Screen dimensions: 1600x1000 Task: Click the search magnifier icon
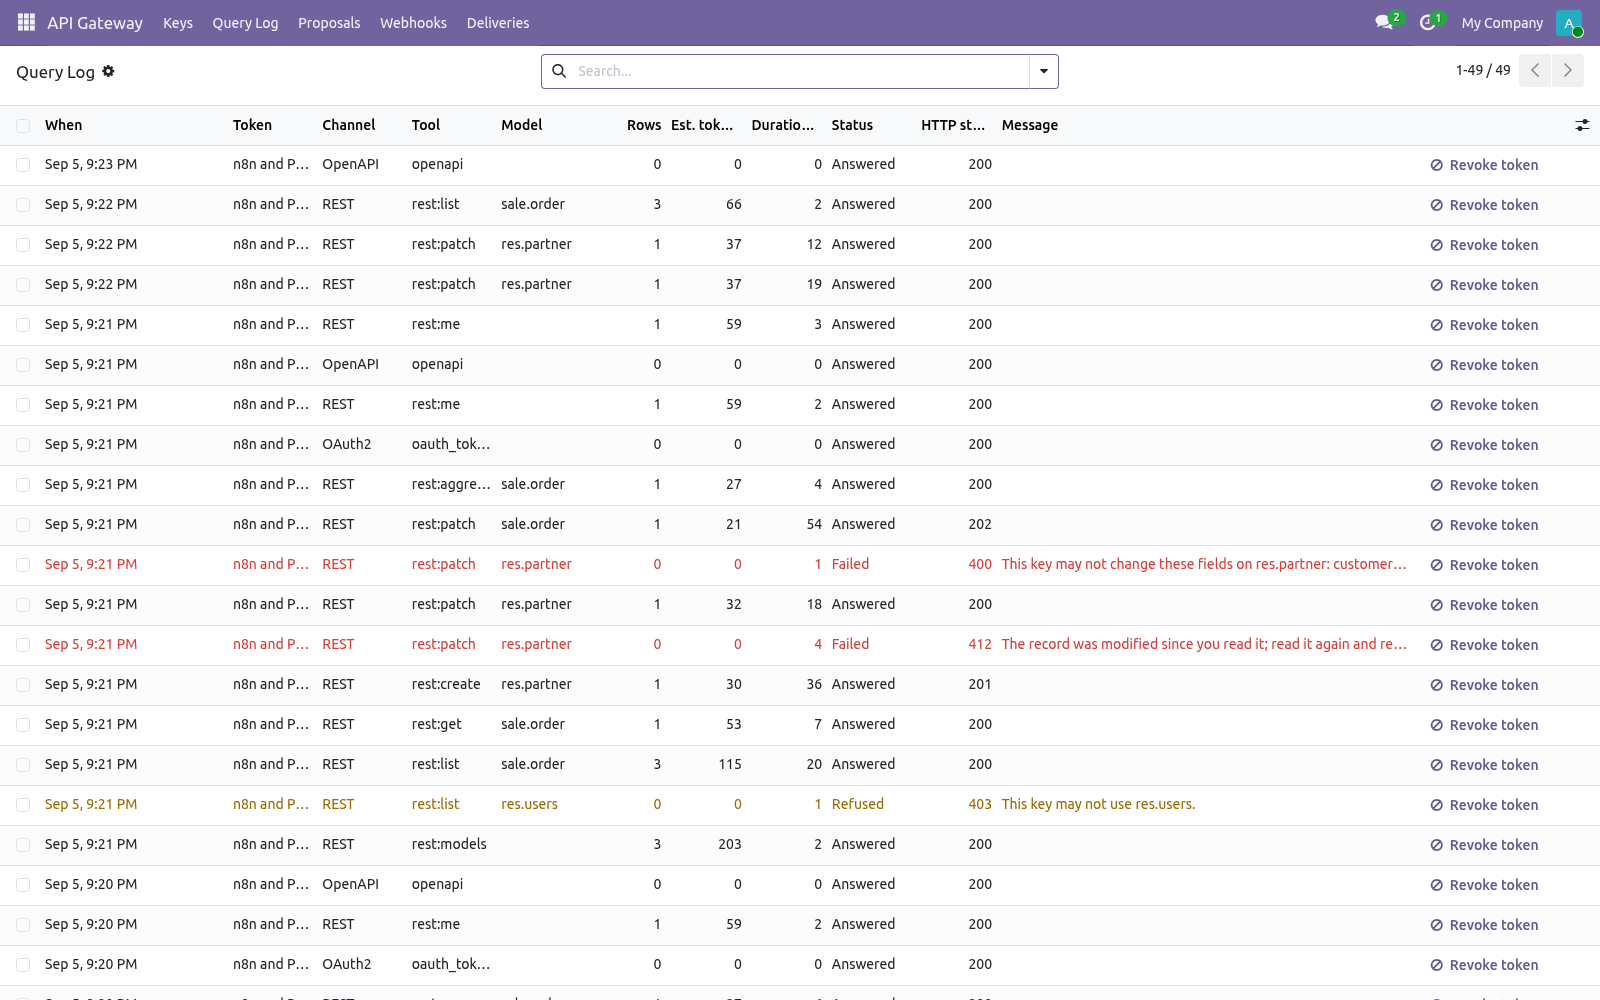(x=559, y=71)
